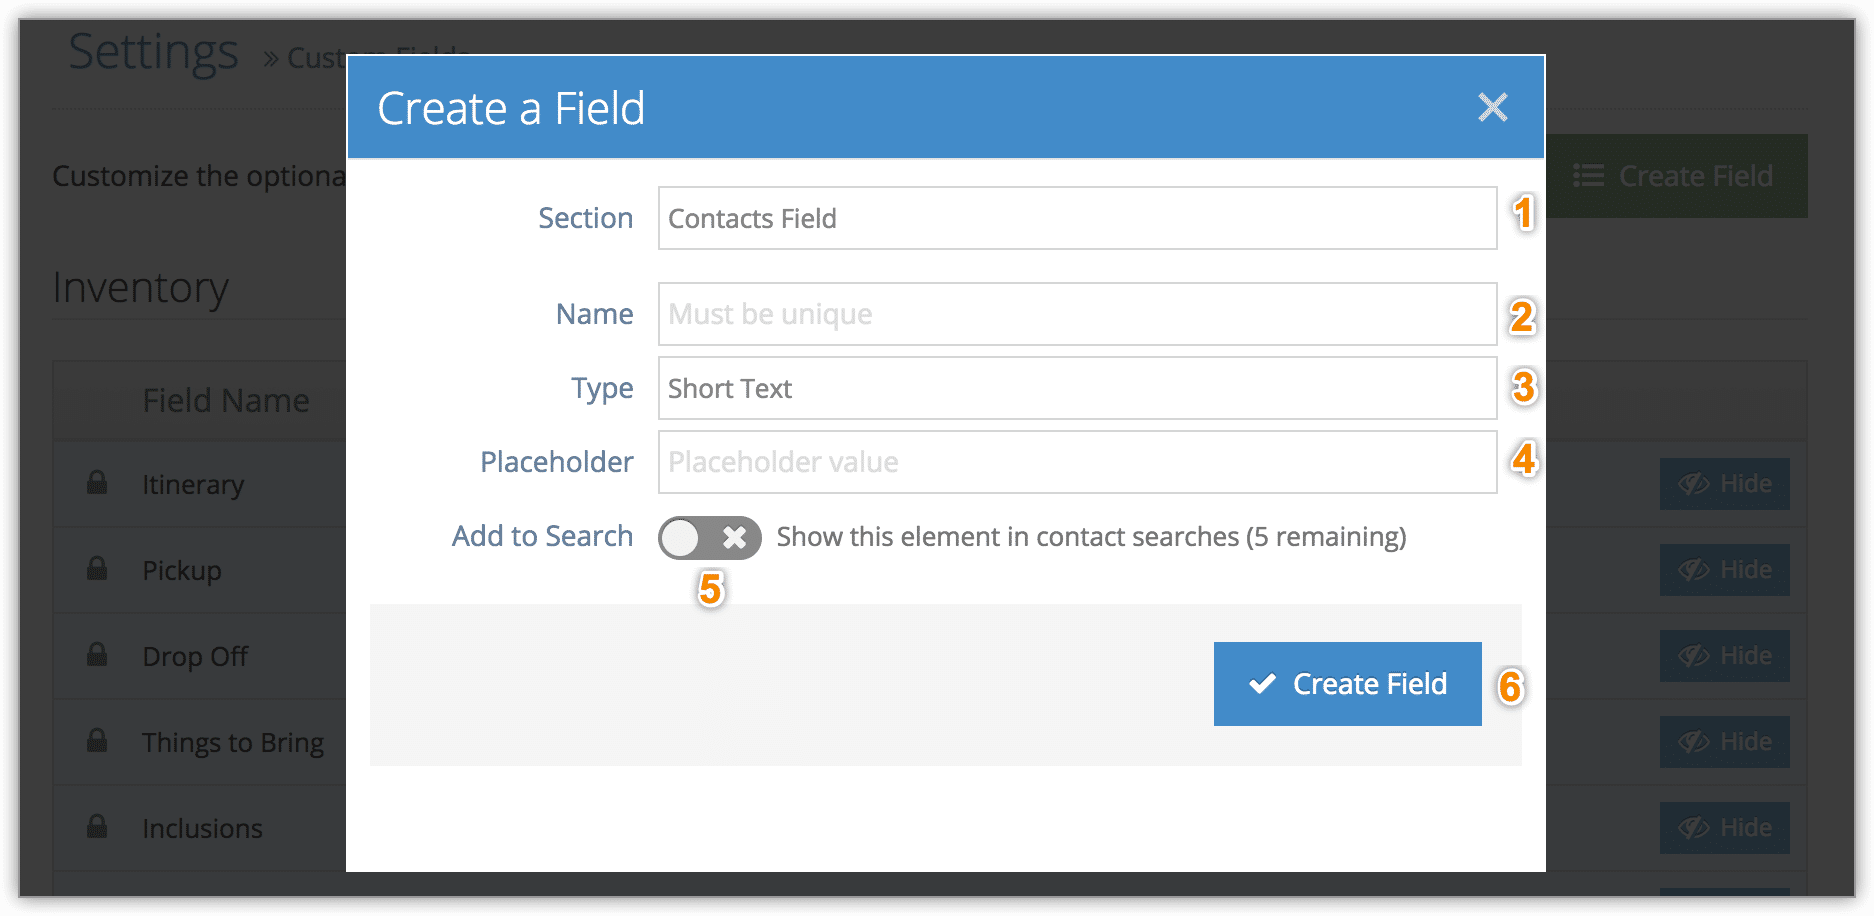This screenshot has height=916, width=1874.
Task: Click the lock icon beside Pickup
Action: tap(97, 568)
